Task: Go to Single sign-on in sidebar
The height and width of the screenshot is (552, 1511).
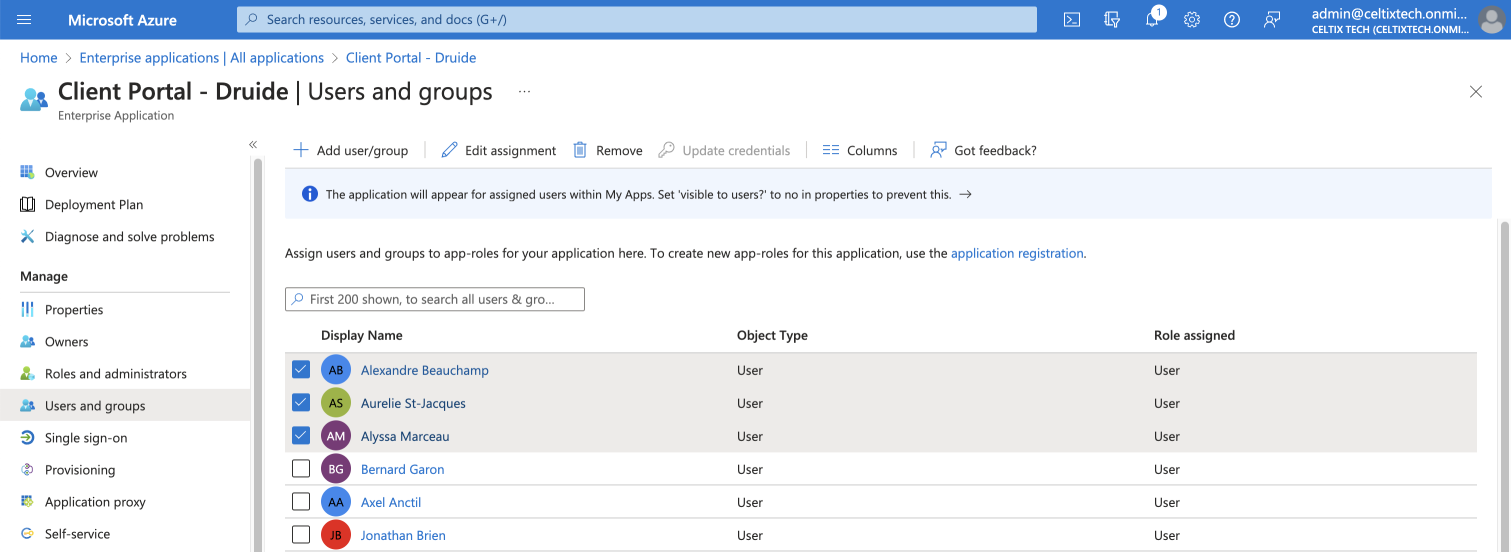Action: (86, 438)
